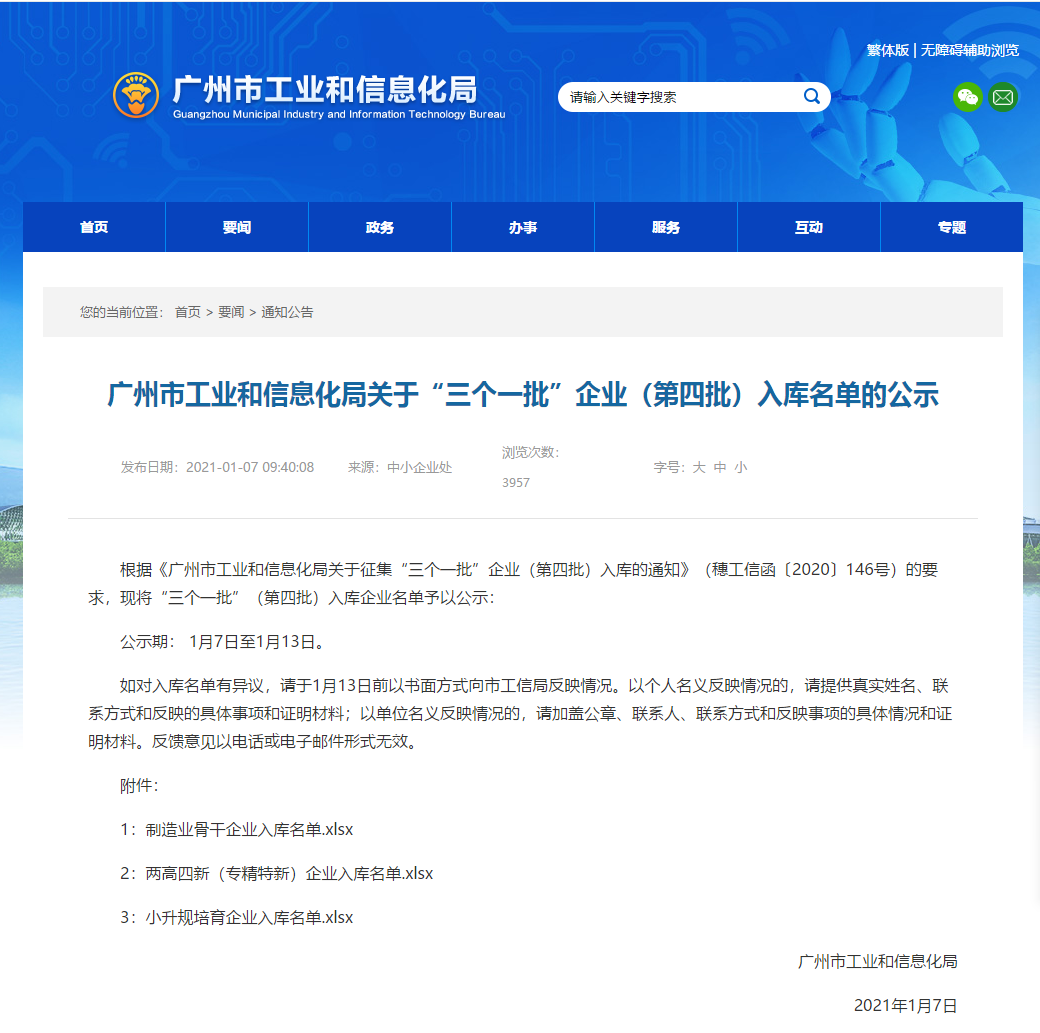
Task: Click the green email envelope icon
Action: point(1003,97)
